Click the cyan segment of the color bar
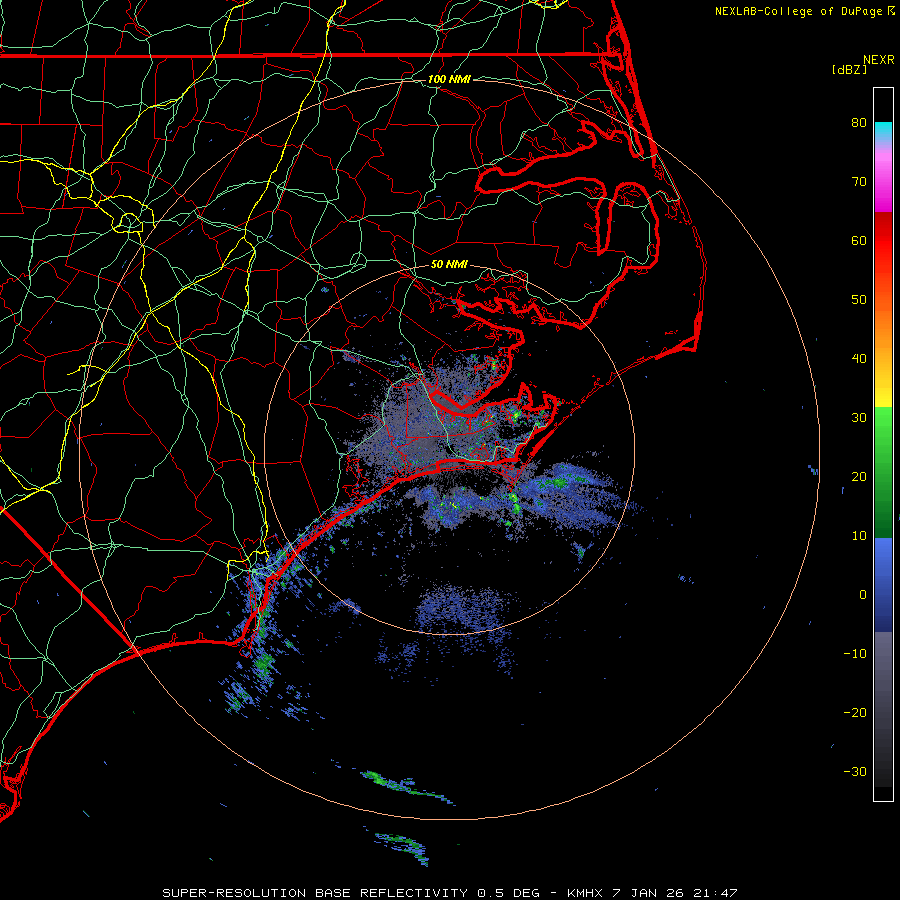Viewport: 900px width, 900px height. tap(883, 131)
